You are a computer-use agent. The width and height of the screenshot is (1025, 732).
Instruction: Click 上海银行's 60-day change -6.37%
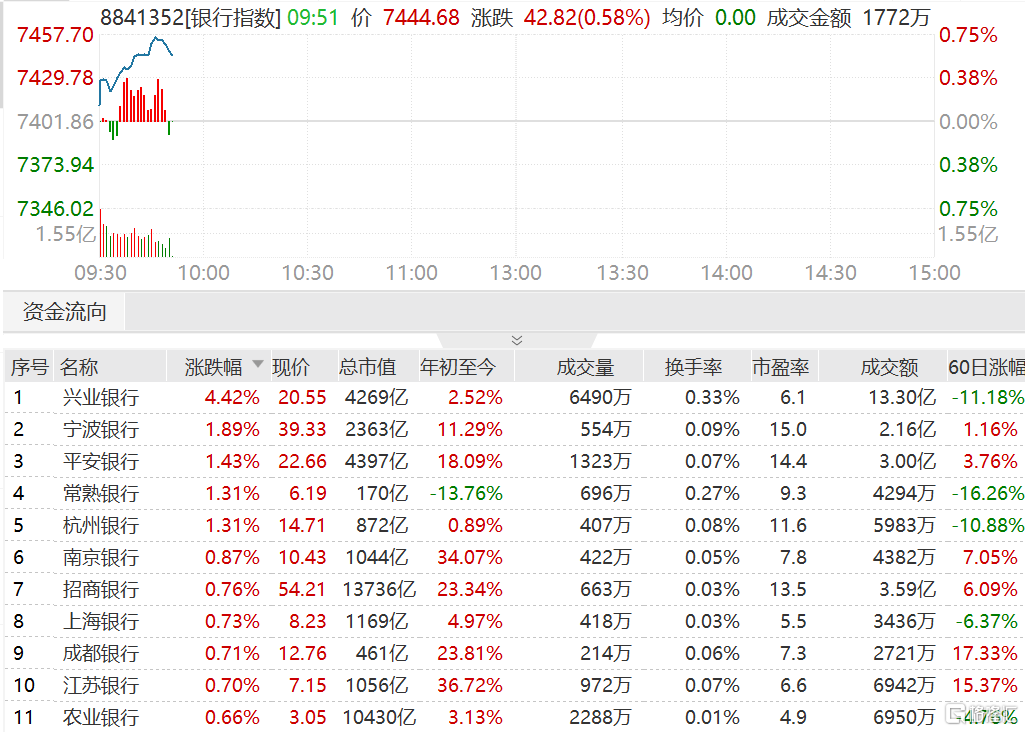click(987, 622)
